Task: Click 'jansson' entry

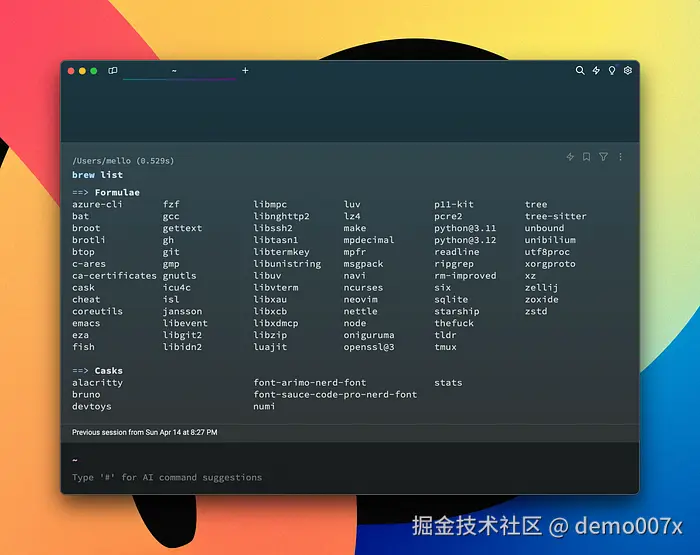Action: pyautogui.click(x=182, y=311)
